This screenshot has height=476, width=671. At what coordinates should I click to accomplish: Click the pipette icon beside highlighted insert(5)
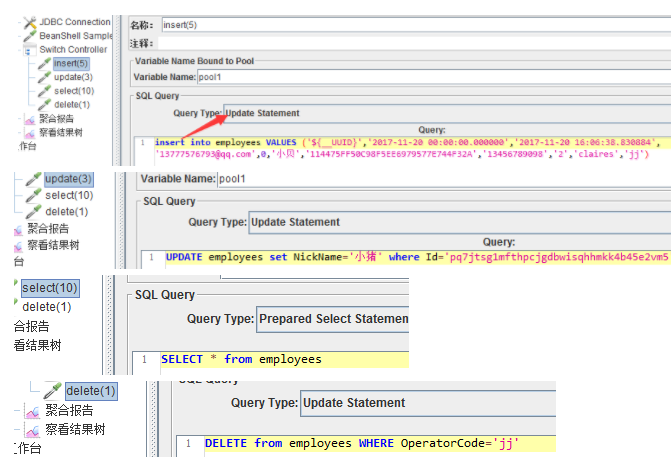pos(44,64)
